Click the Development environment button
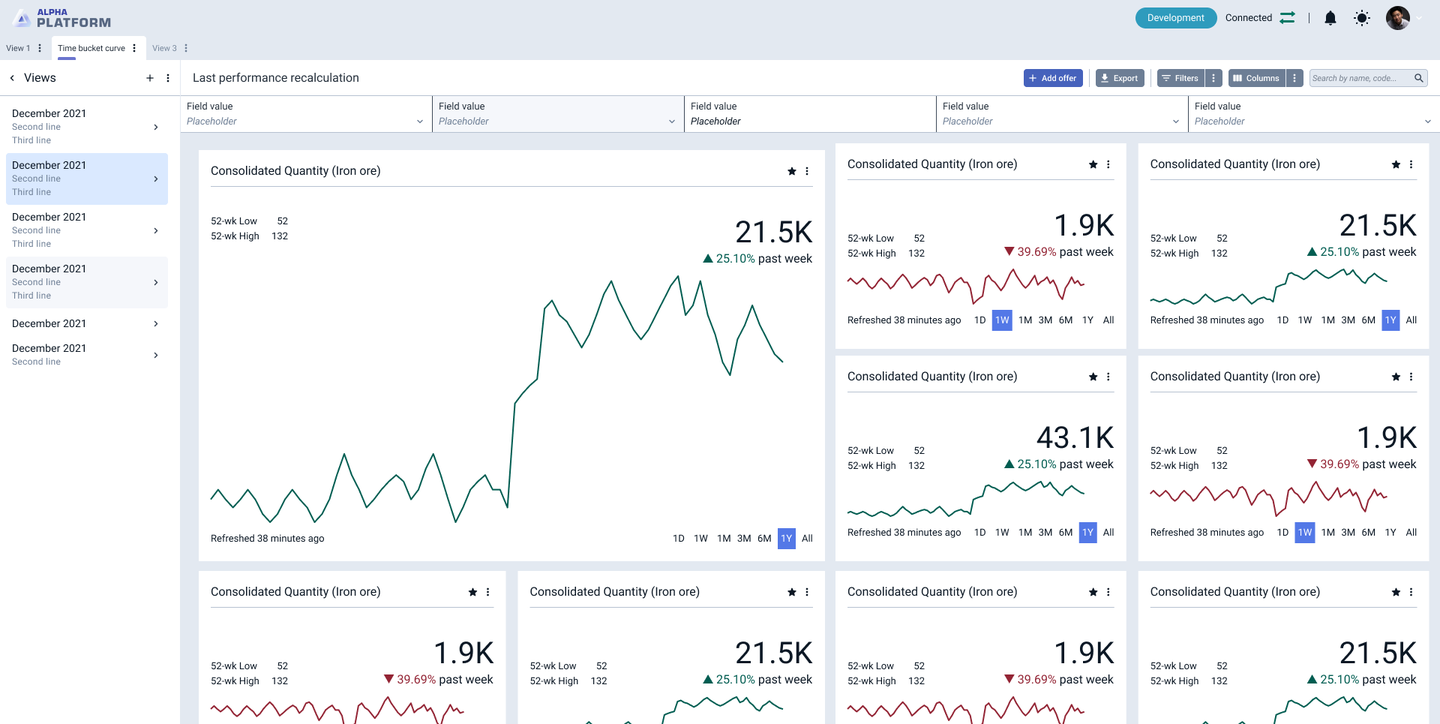The image size is (1440, 724). [1176, 18]
